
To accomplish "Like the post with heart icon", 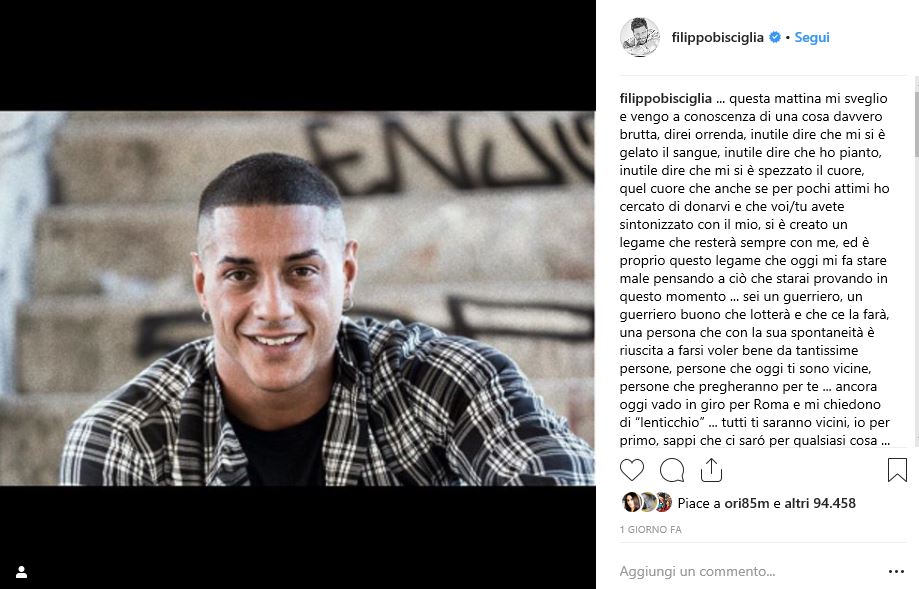I will tap(632, 470).
